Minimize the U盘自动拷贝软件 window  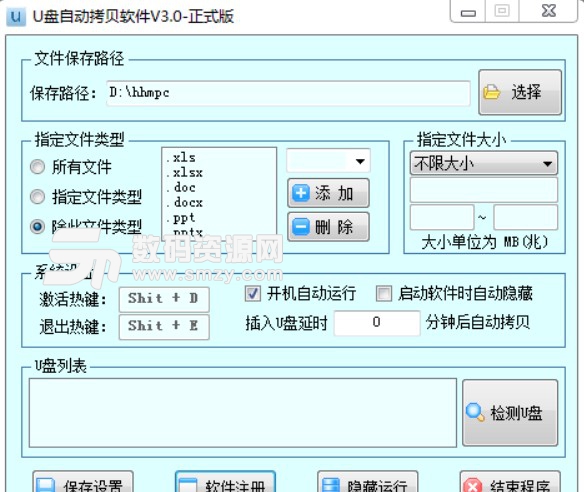pos(468,11)
